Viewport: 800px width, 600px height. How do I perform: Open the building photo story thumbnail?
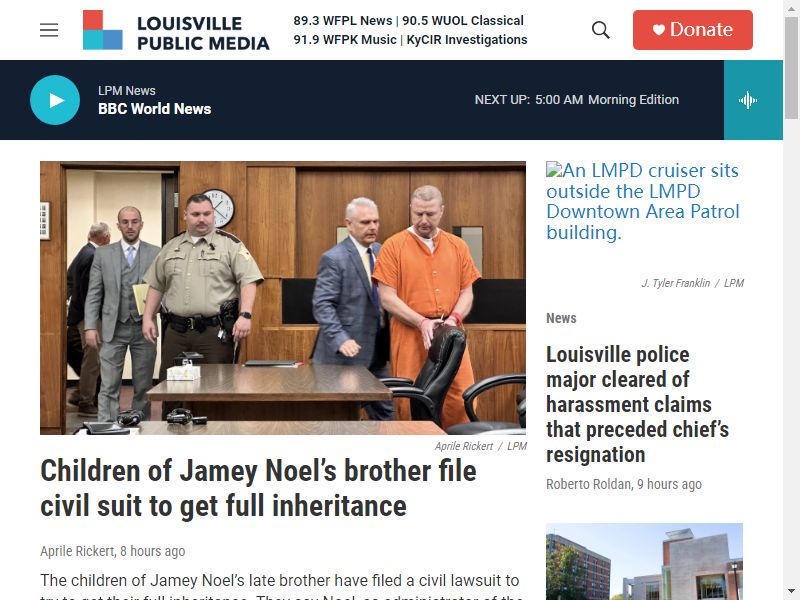(644, 561)
